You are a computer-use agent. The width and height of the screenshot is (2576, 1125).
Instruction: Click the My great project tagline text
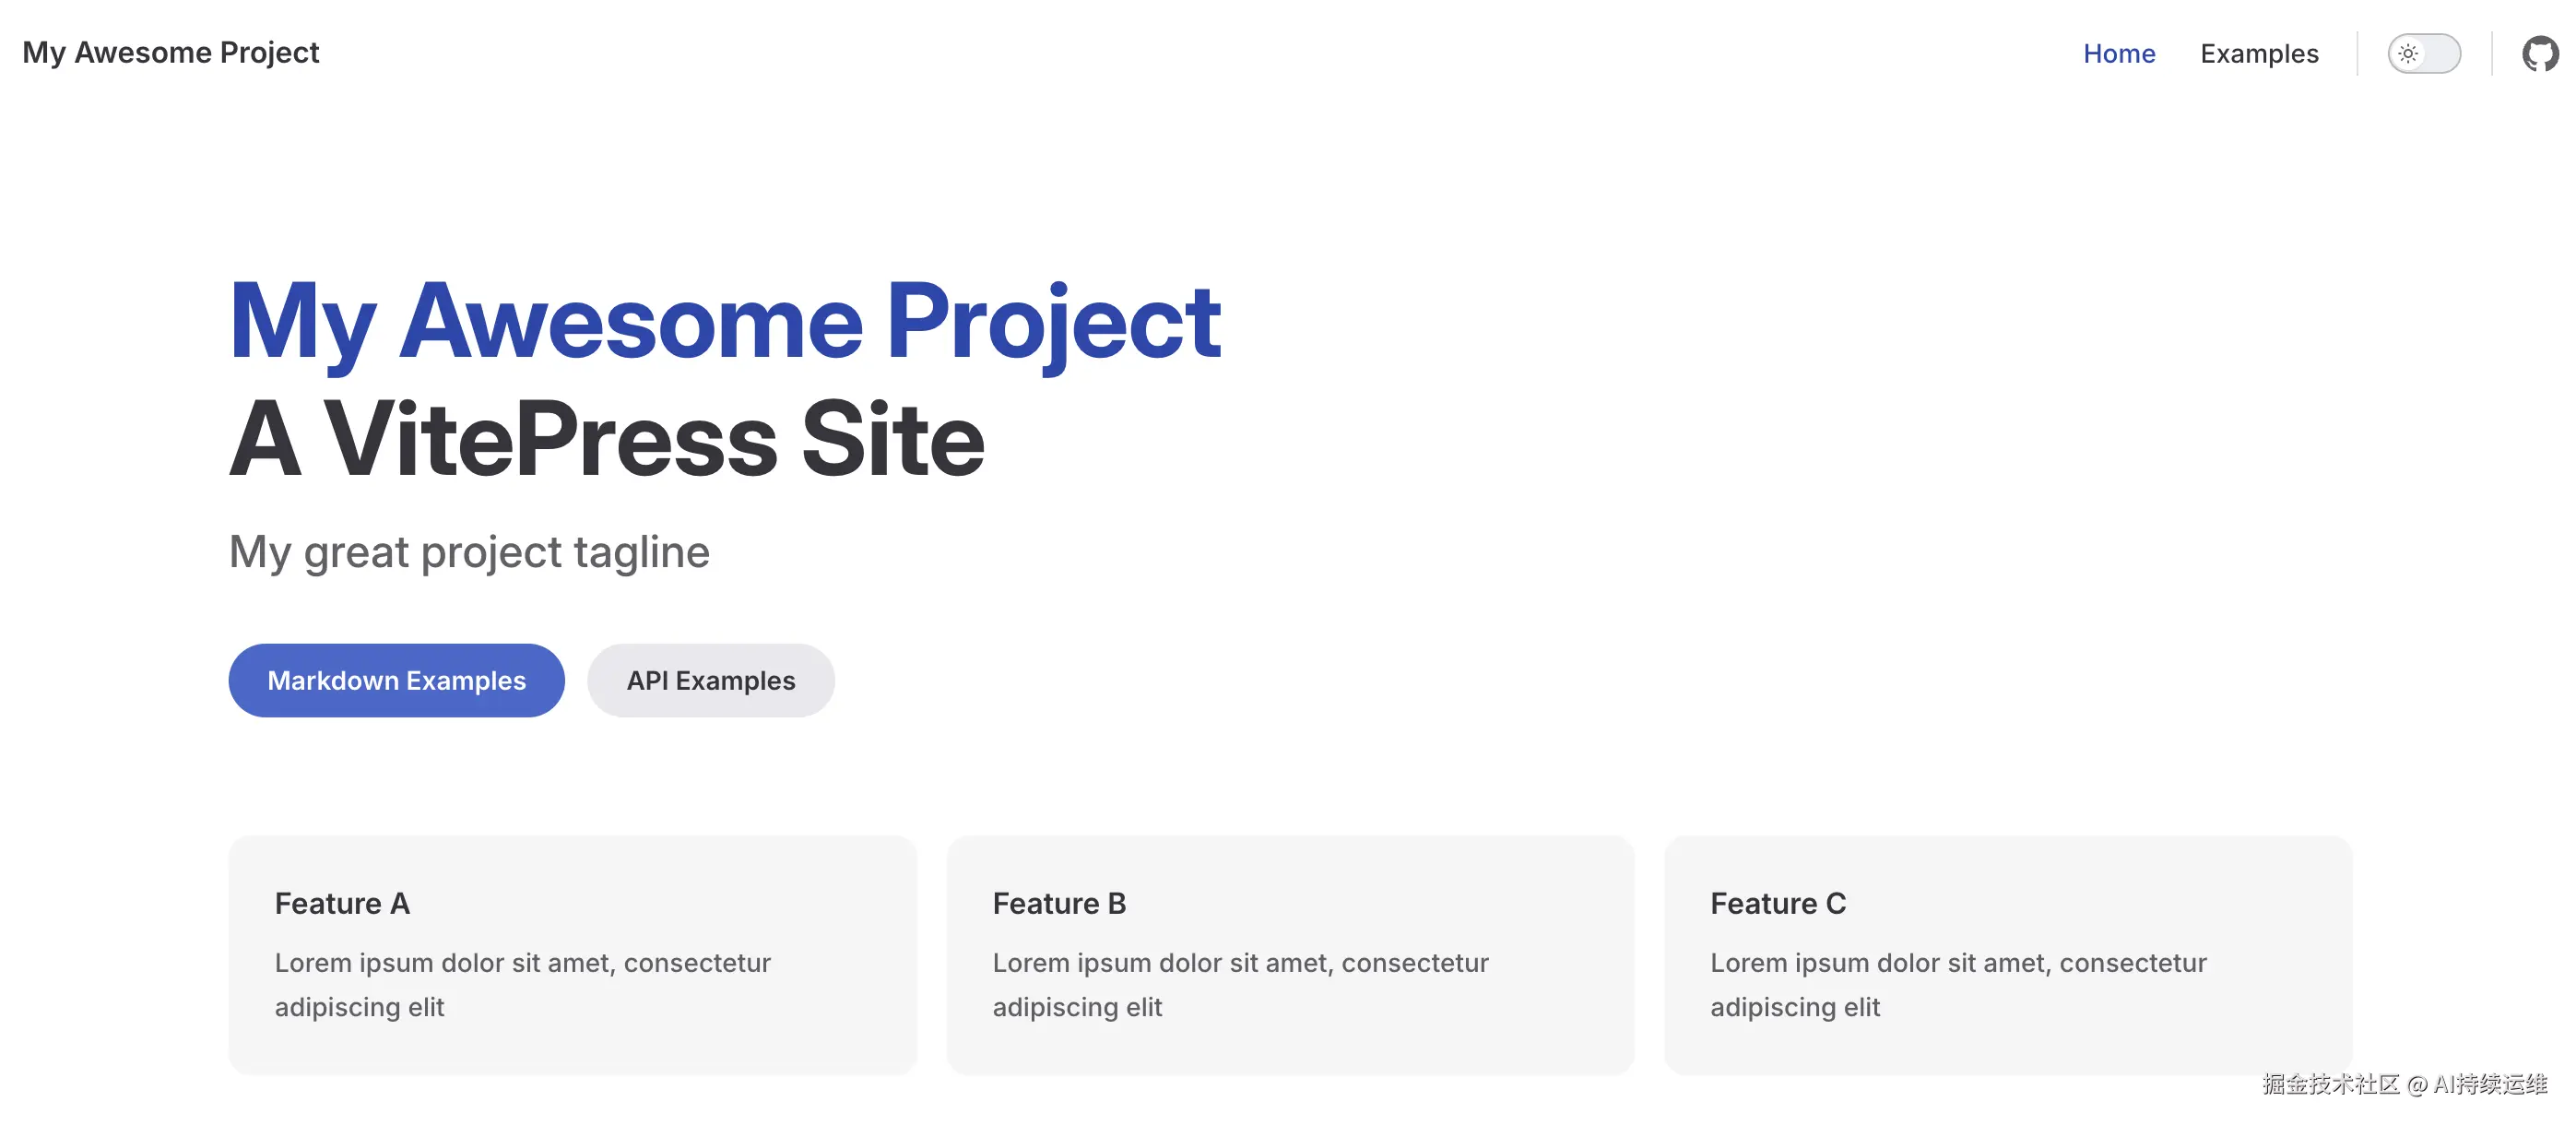pos(469,552)
